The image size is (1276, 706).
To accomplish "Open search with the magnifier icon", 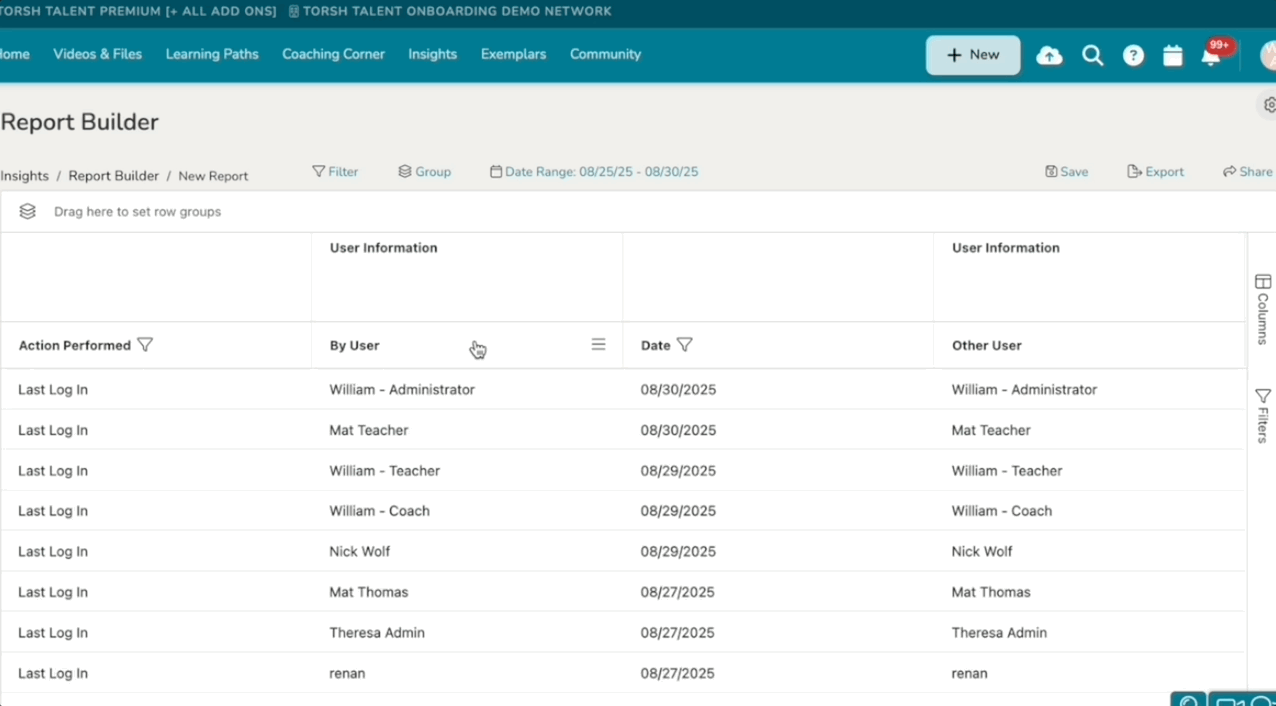I will pos(1092,56).
